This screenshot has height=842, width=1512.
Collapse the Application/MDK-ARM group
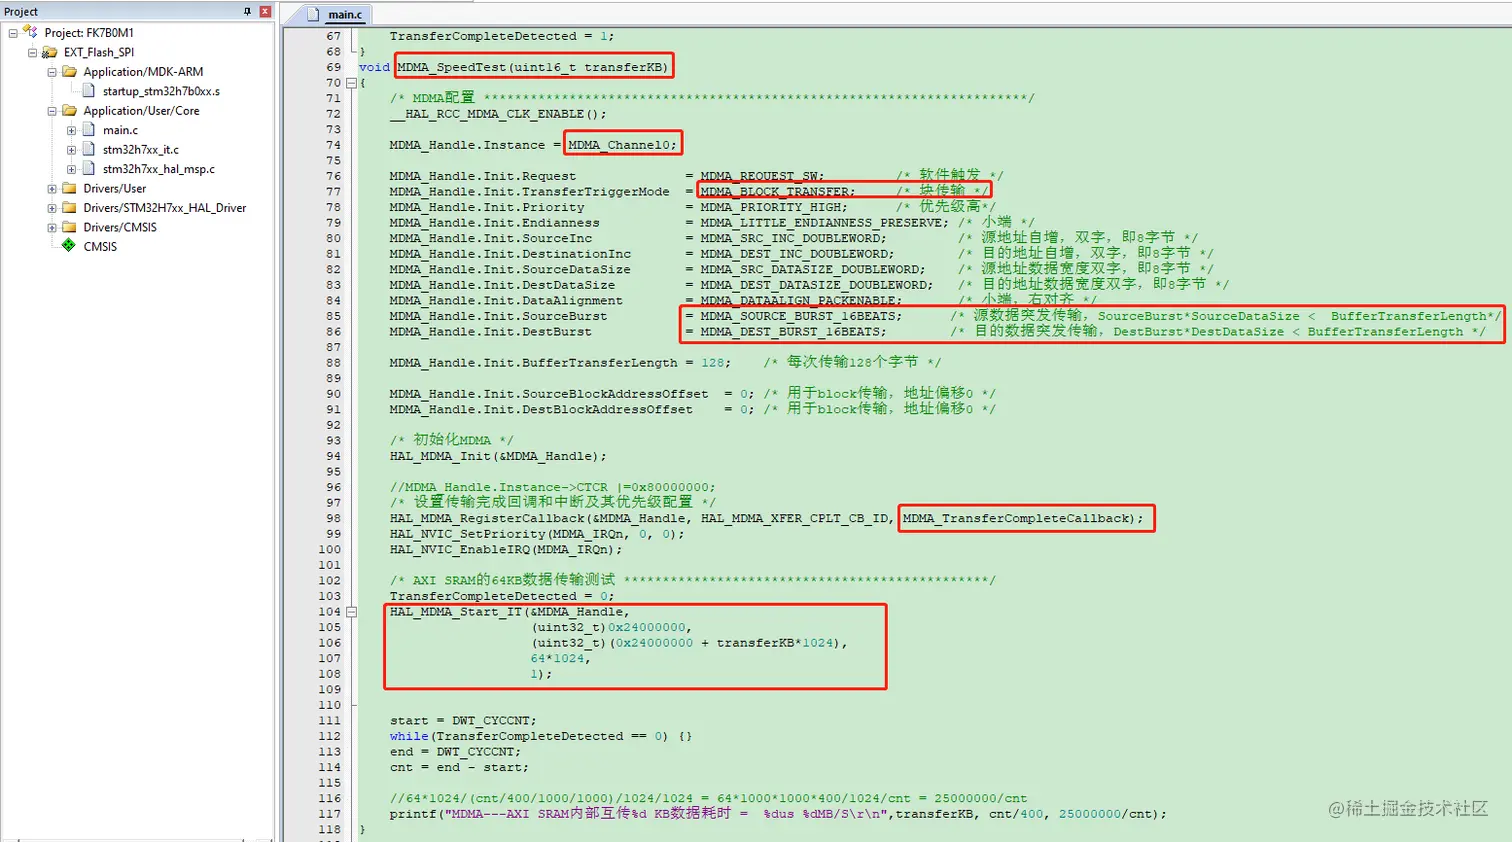coord(52,72)
